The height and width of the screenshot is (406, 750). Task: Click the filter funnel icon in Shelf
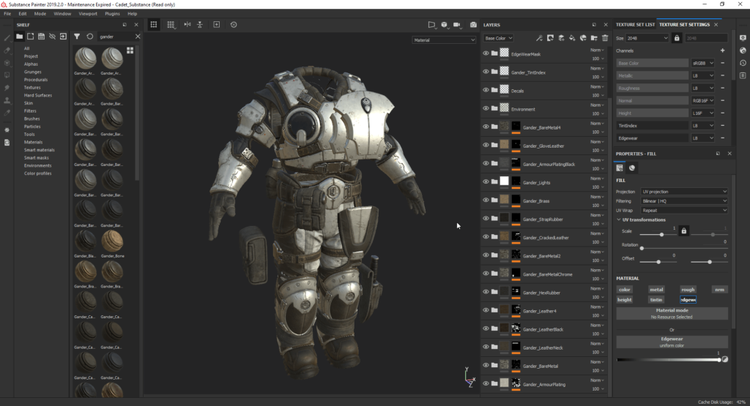tap(77, 37)
